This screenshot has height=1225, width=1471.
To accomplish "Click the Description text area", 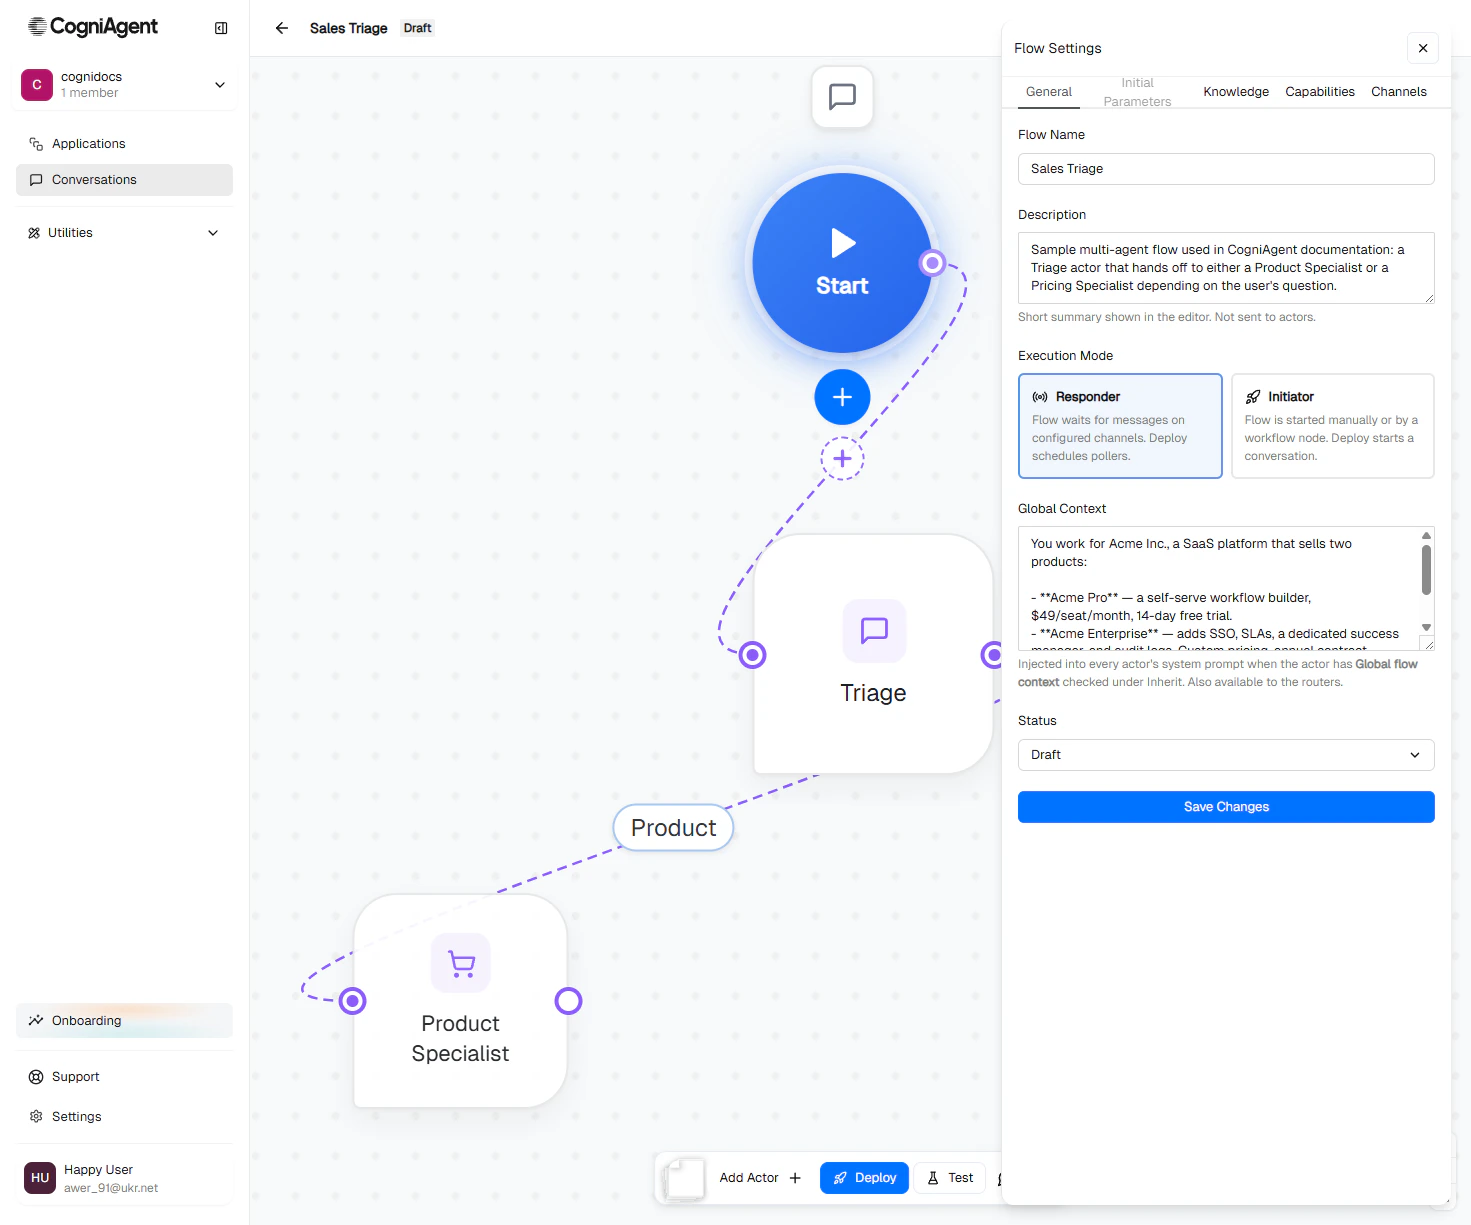I will pos(1226,268).
